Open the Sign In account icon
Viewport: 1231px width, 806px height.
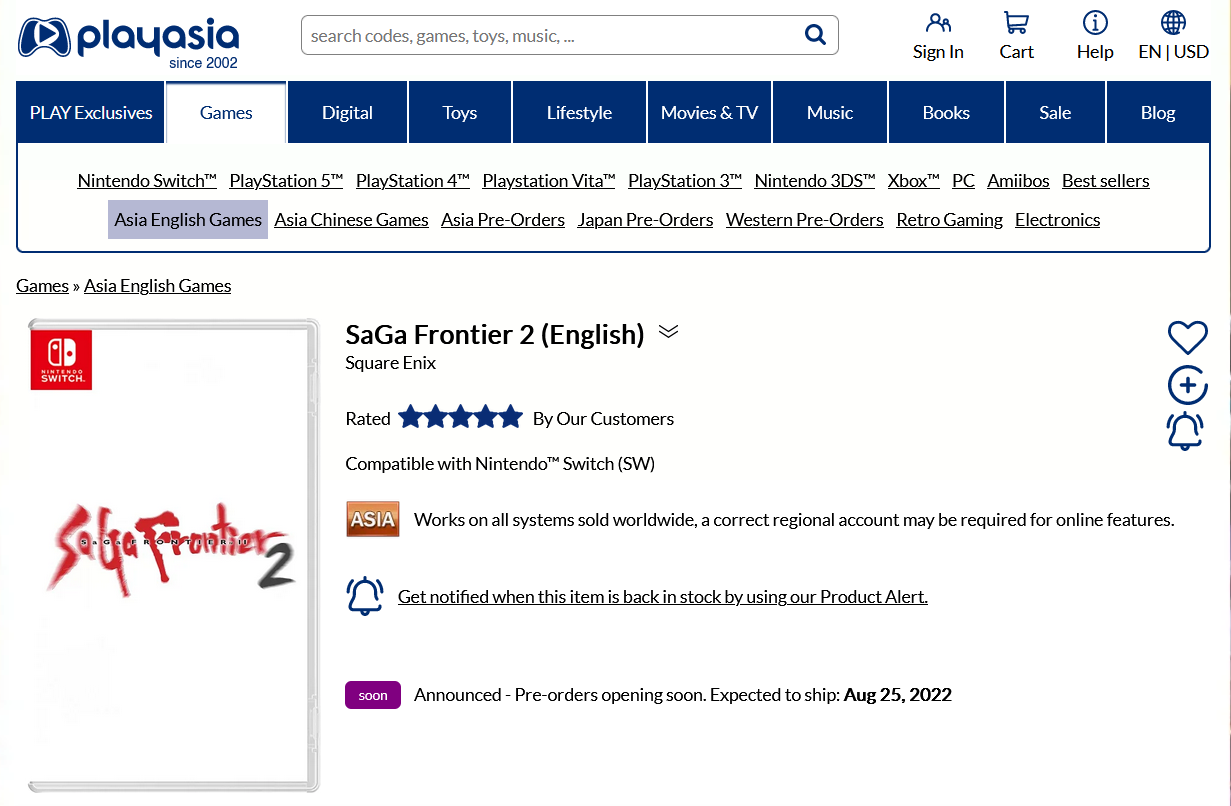tap(938, 24)
